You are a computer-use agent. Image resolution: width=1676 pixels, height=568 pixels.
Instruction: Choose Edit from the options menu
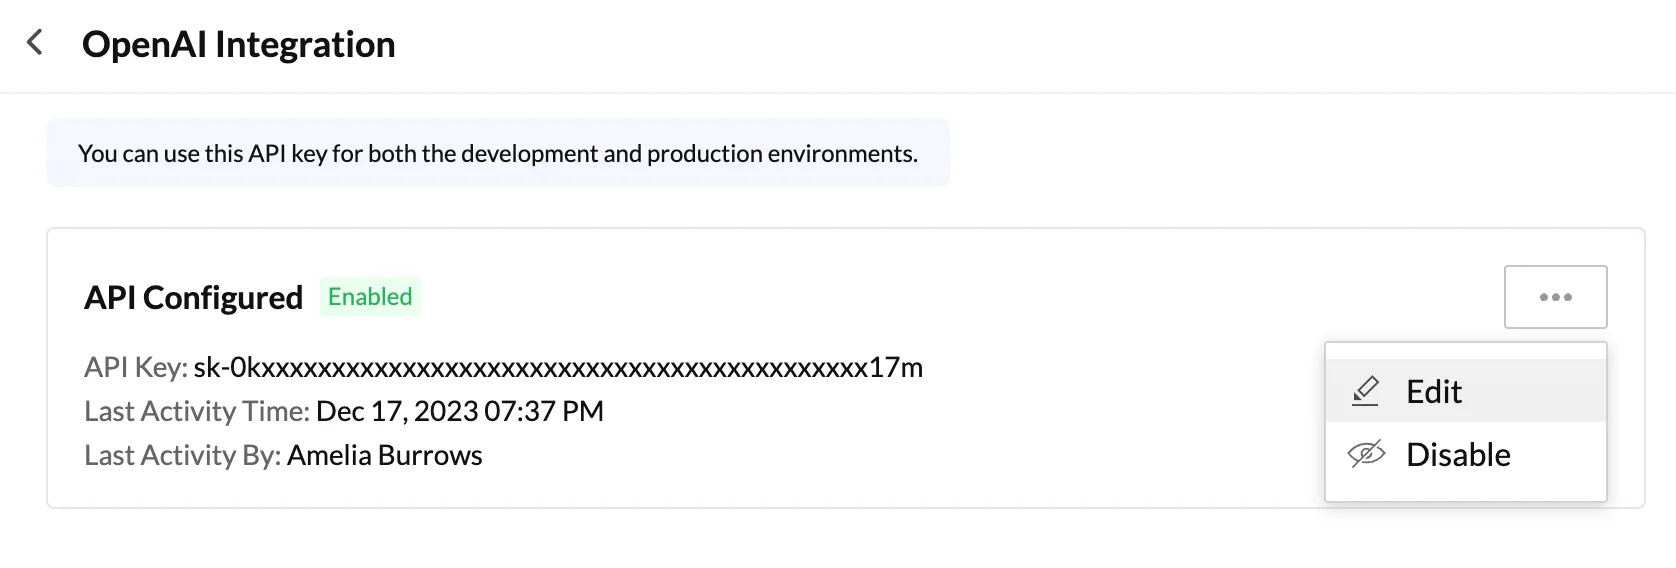[1466, 391]
